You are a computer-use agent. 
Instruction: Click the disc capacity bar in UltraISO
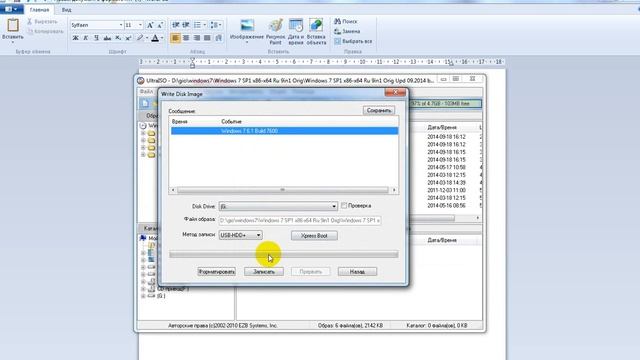(445, 104)
